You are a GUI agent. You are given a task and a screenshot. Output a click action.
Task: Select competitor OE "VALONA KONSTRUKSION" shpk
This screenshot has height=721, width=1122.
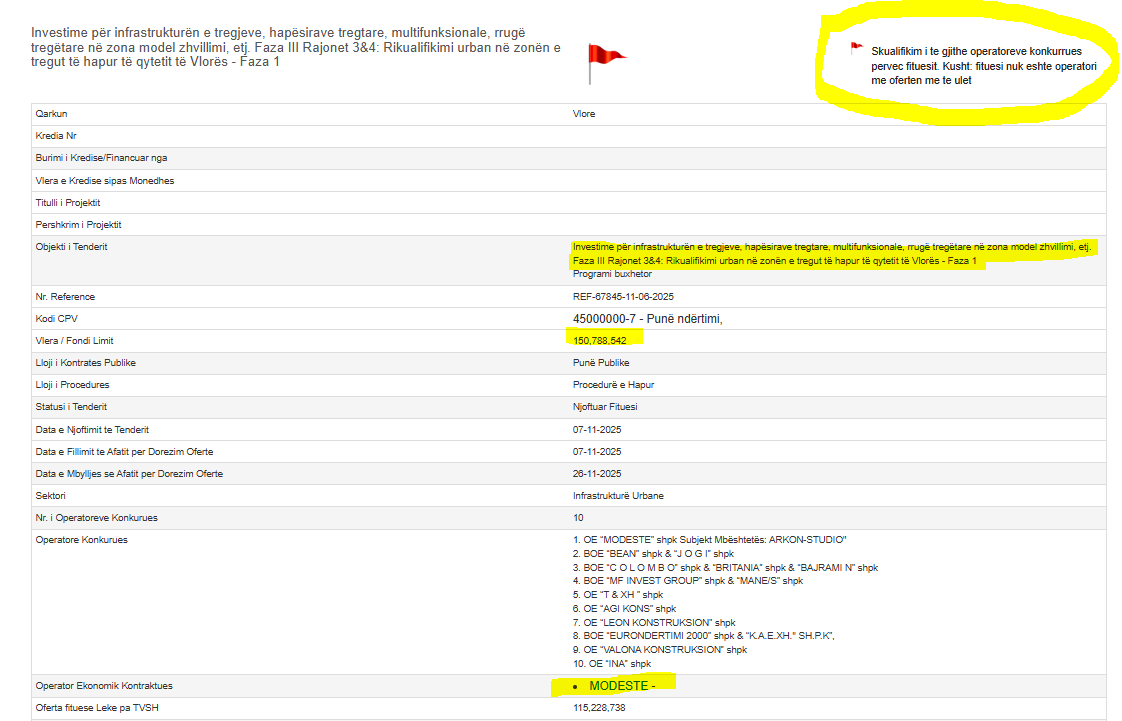click(x=660, y=650)
